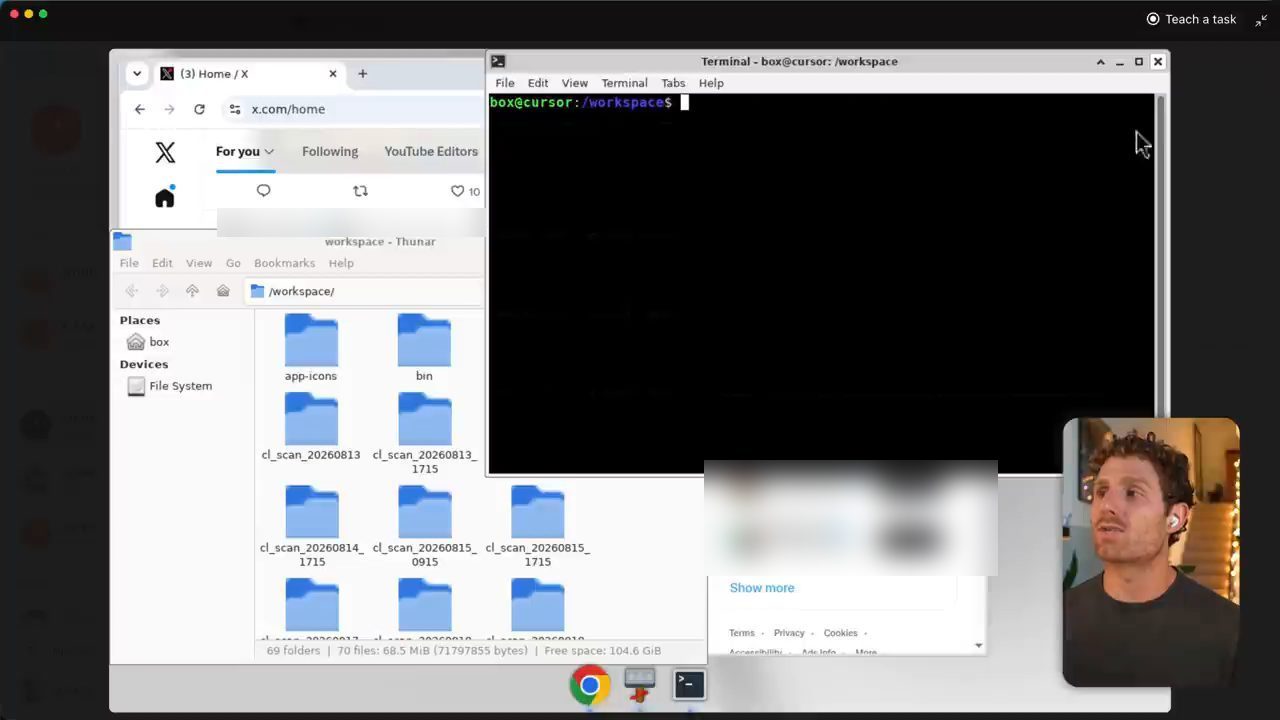Click the X logo in the browser sidebar
Image resolution: width=1280 pixels, height=720 pixels.
pos(165,152)
